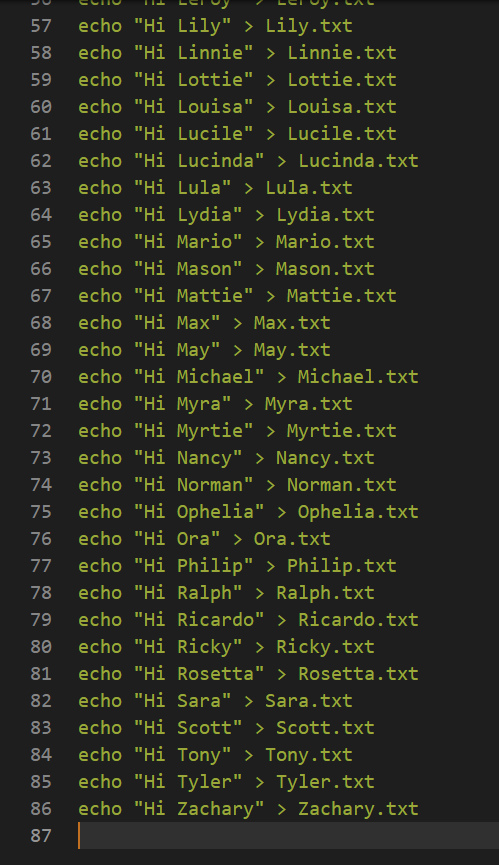Click the empty highlighted line 87
Viewport: 499px width, 865px height.
click(x=288, y=836)
